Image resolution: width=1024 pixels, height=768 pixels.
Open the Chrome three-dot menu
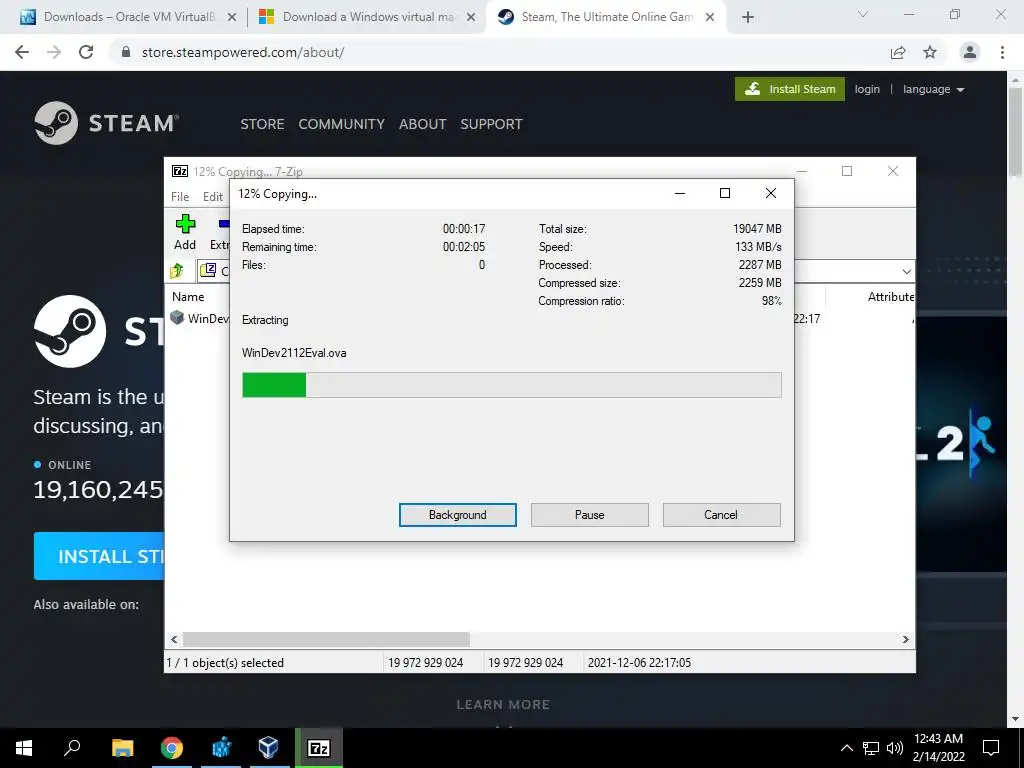click(1002, 52)
